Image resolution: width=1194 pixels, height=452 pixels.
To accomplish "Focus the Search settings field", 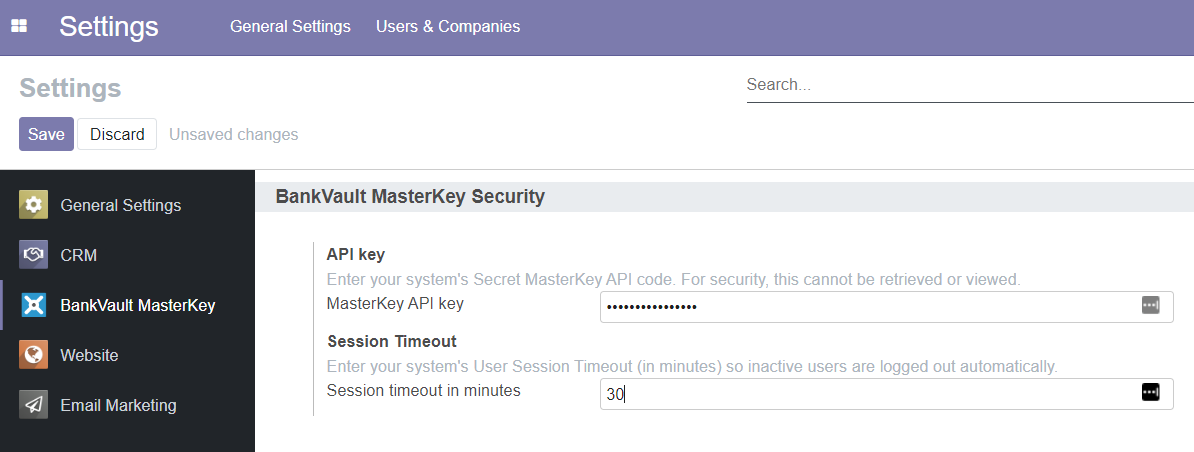I will coord(968,85).
